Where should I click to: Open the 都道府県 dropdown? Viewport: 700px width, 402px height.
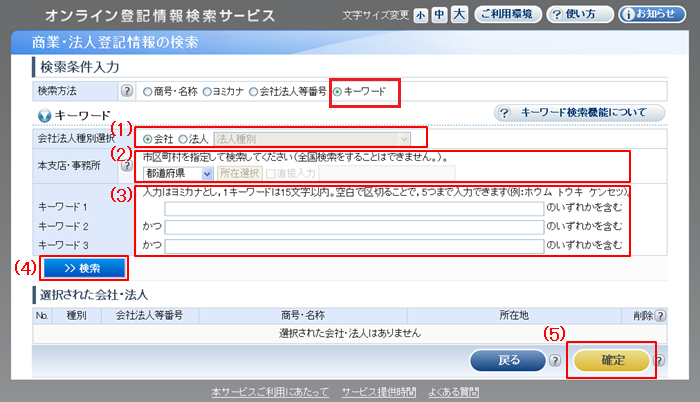tap(178, 173)
